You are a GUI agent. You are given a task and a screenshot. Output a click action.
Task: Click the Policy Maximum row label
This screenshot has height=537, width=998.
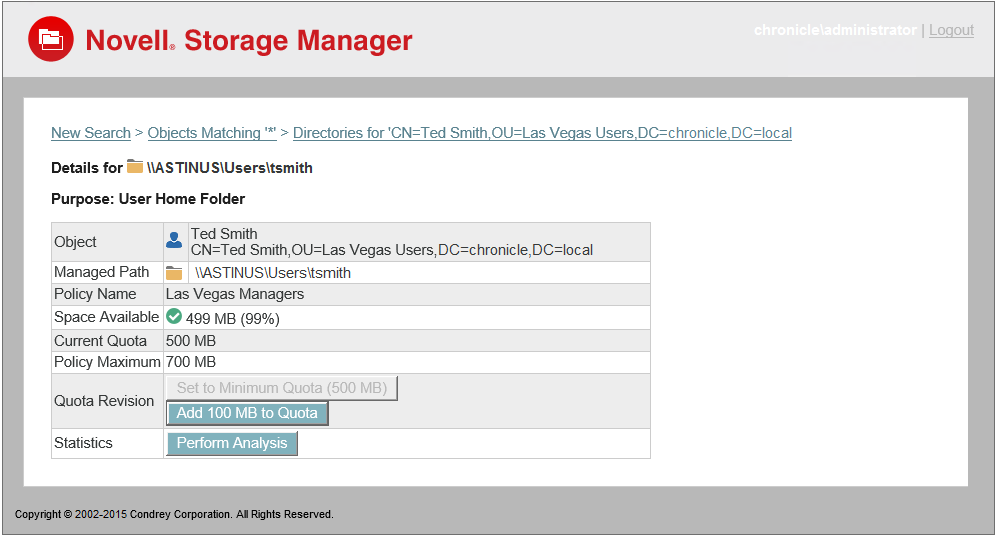pos(107,362)
